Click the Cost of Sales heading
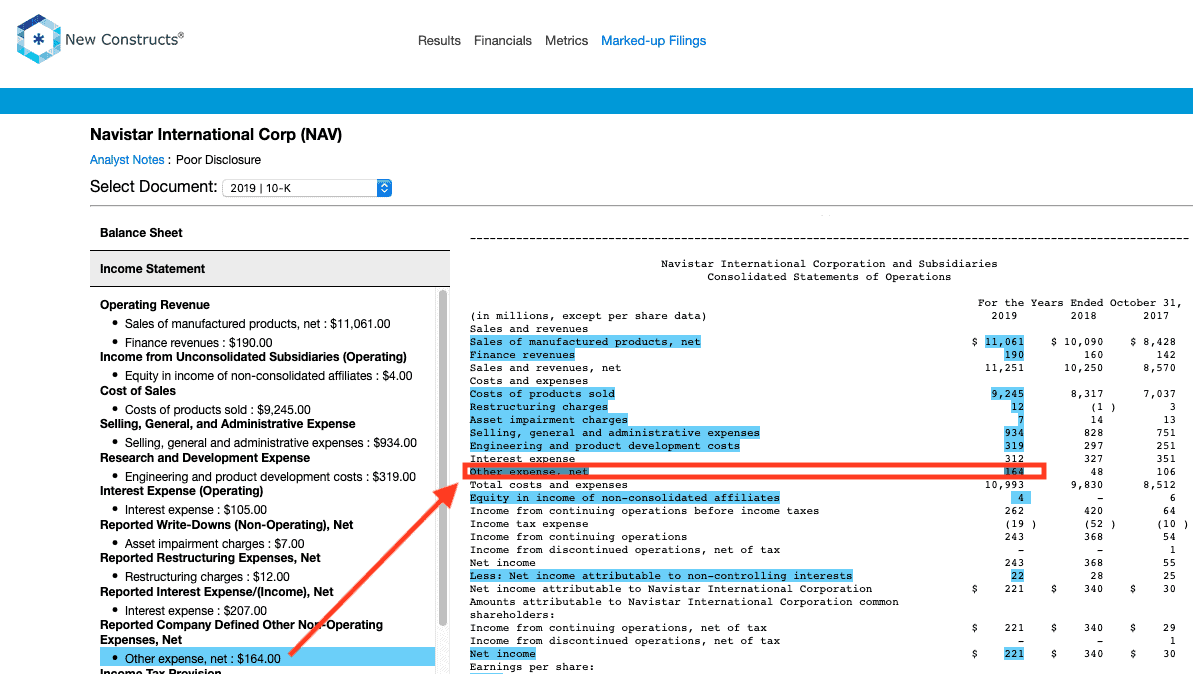This screenshot has width=1193, height=674. 138,390
